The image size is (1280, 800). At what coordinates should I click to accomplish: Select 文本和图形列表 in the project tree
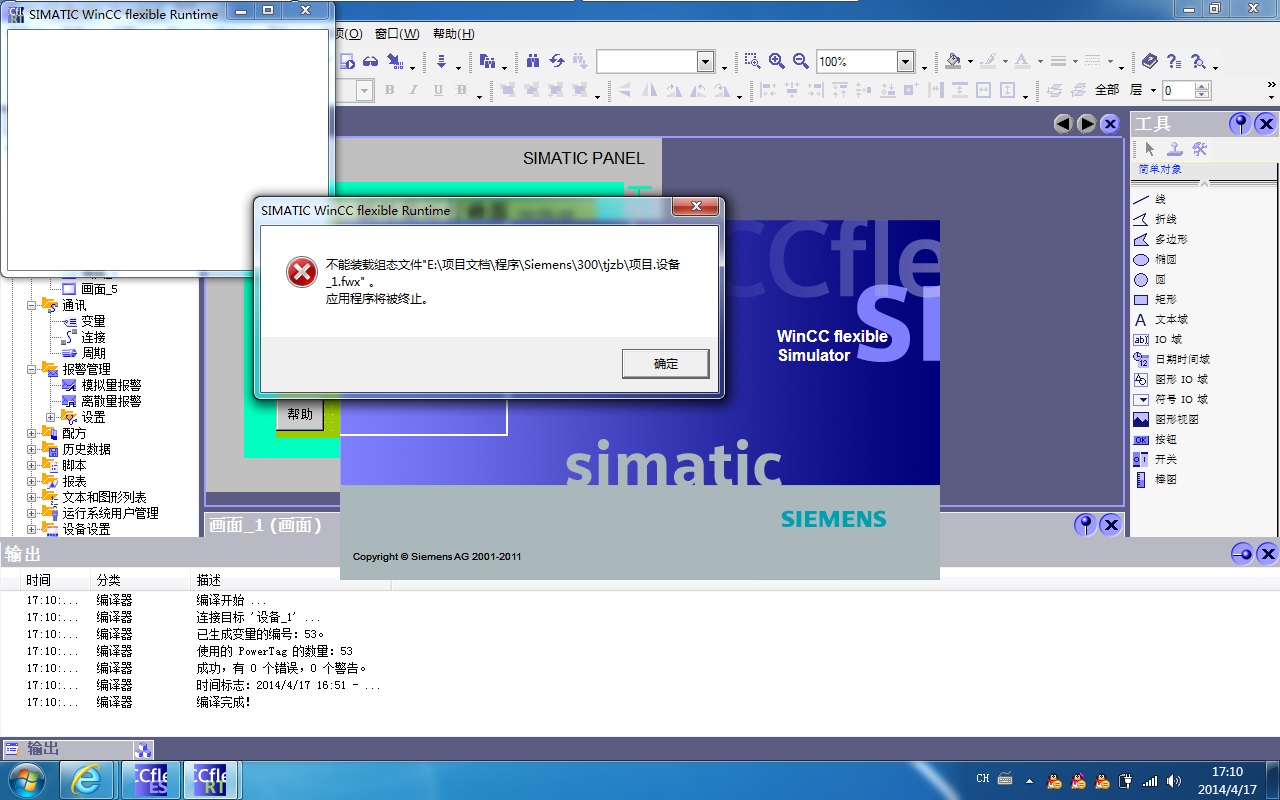tap(104, 497)
